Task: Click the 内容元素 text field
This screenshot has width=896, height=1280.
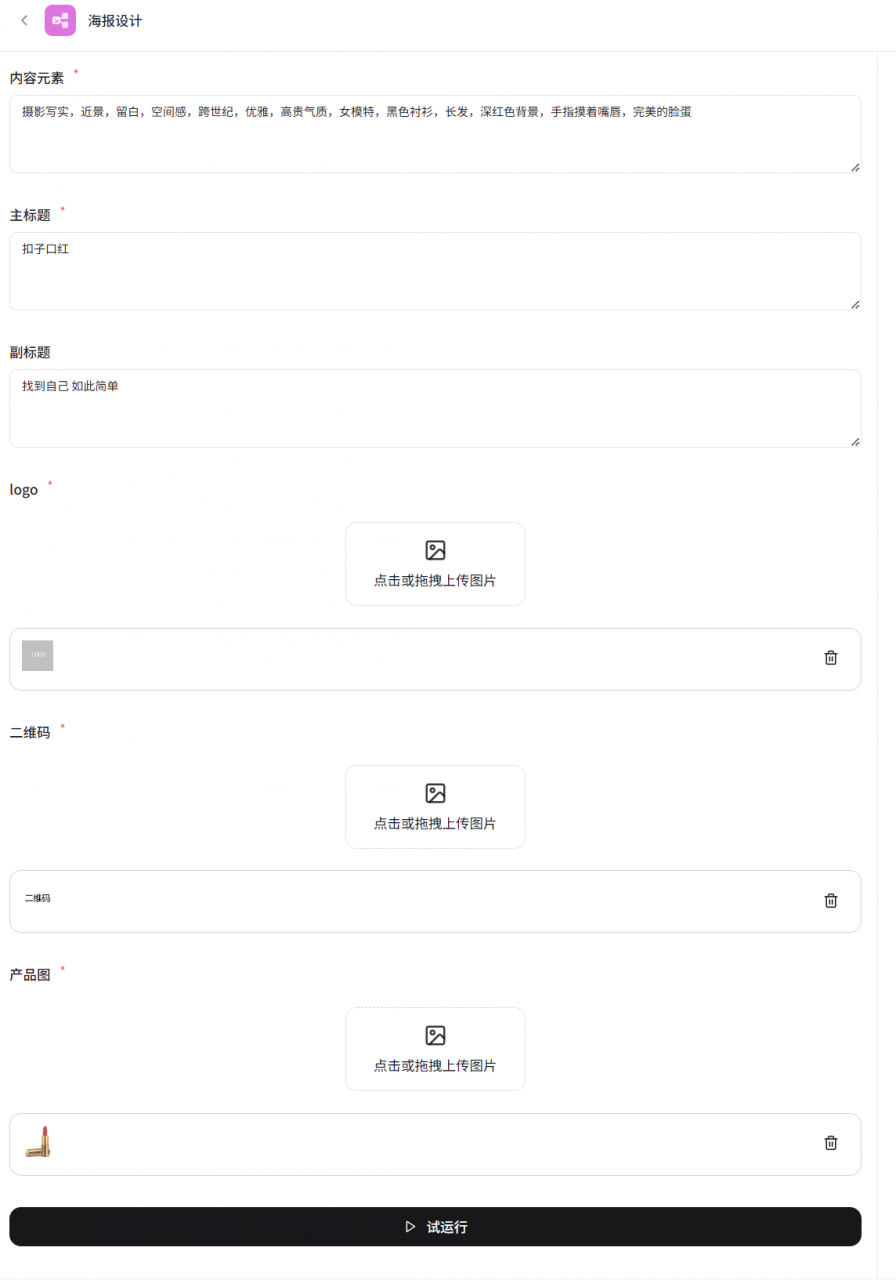Action: (x=435, y=134)
